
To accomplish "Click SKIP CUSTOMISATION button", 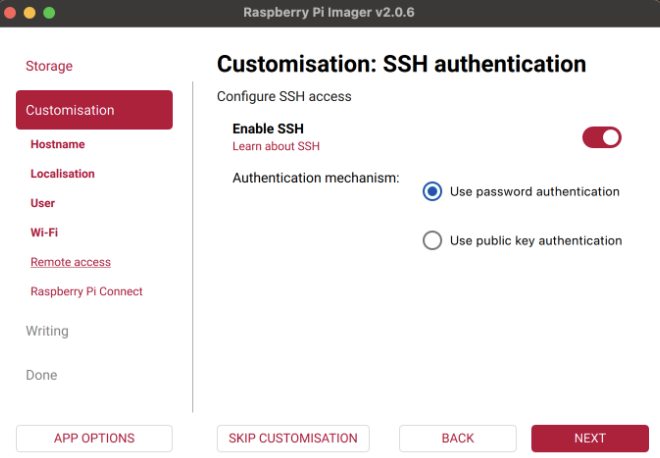I will pyautogui.click(x=293, y=438).
